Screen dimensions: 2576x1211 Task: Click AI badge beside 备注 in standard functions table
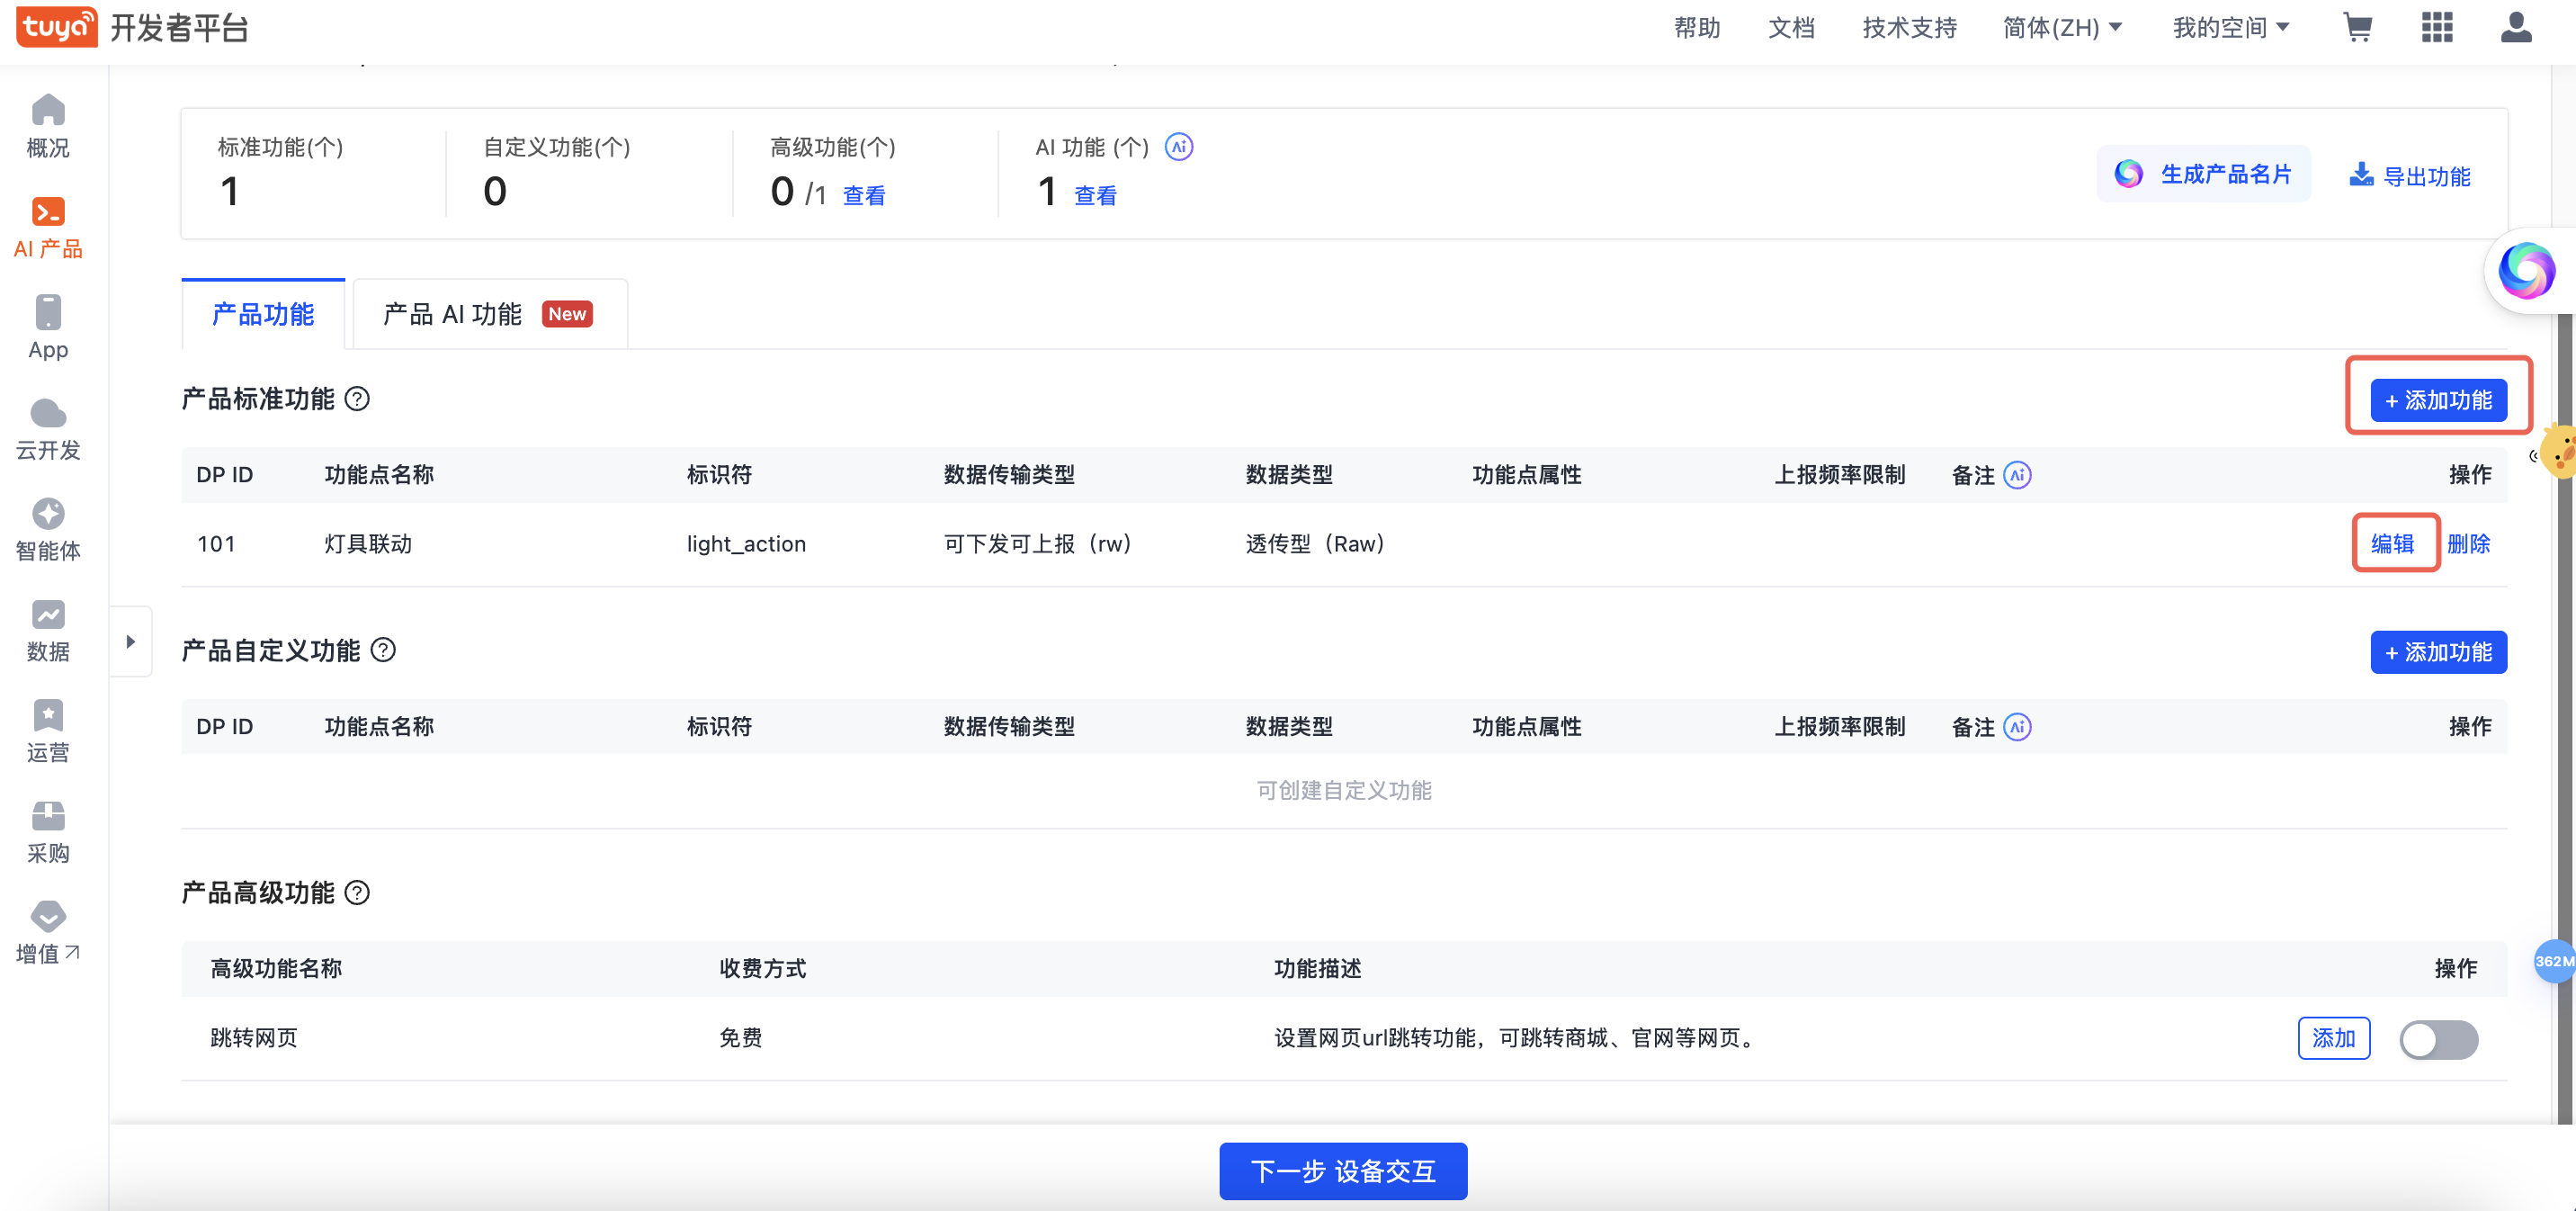click(x=2018, y=475)
